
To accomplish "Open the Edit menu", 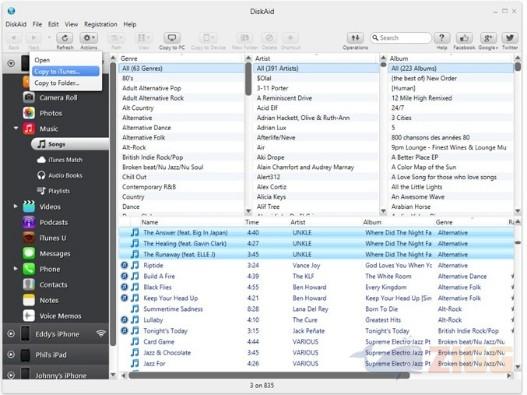I will [53, 24].
